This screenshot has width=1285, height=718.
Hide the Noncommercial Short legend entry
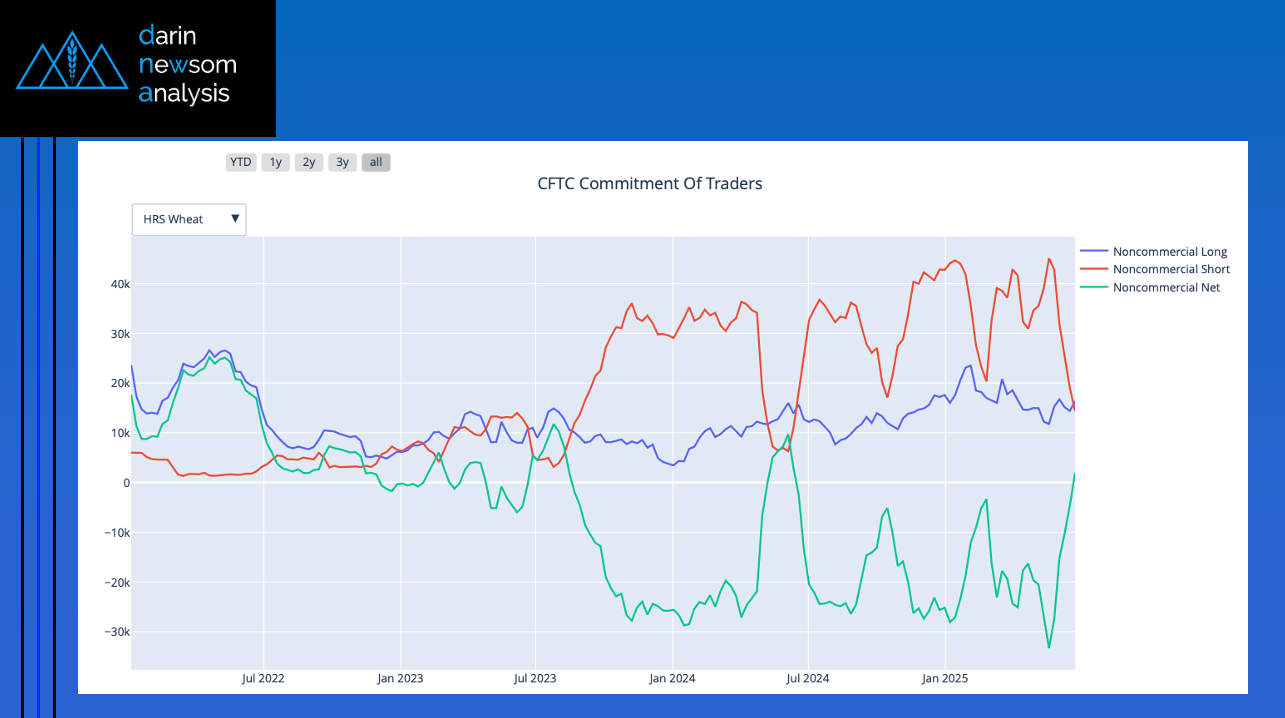click(1171, 269)
